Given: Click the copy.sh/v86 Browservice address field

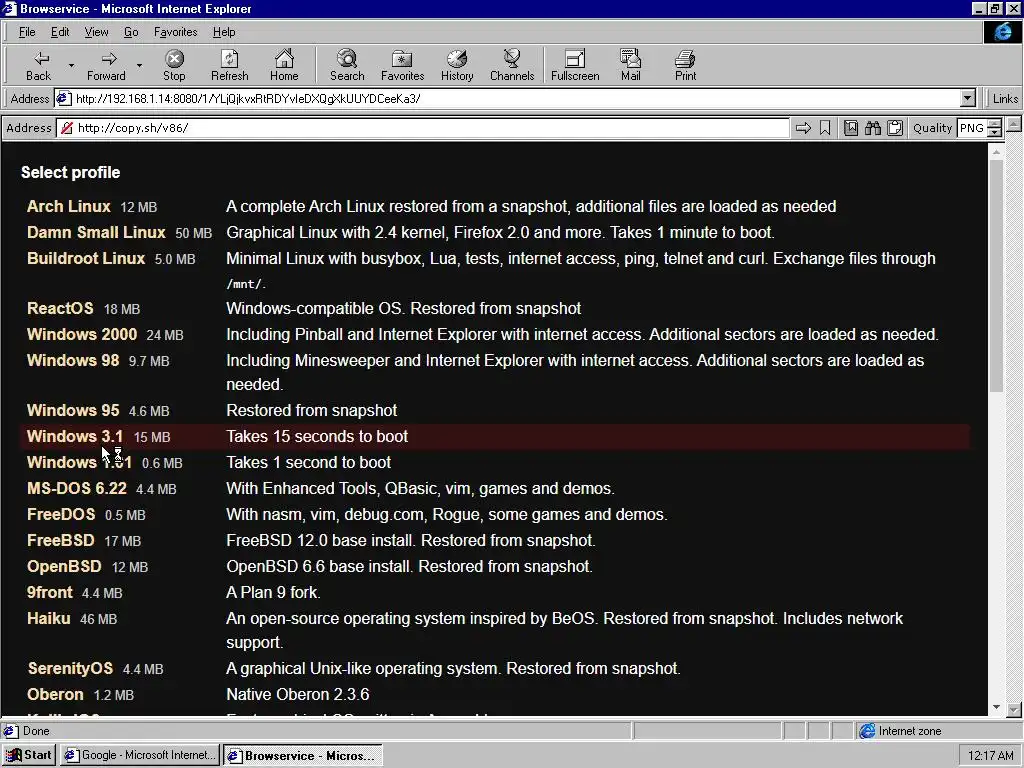Looking at the screenshot, I should pos(423,128).
